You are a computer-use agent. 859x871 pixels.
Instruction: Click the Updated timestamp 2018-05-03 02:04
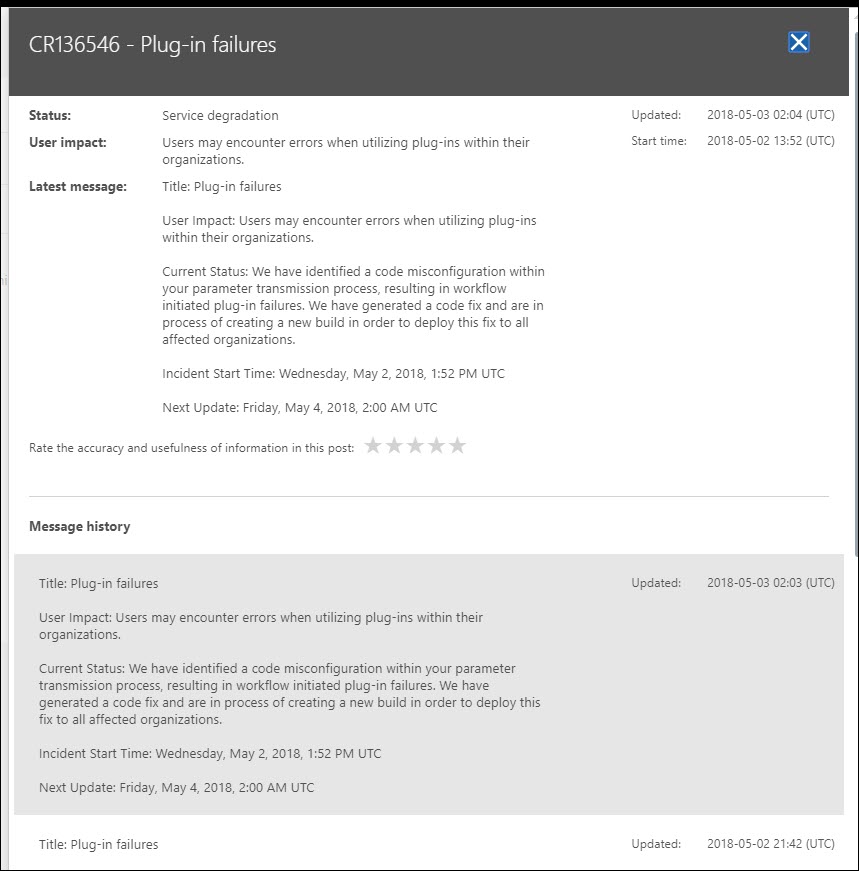pyautogui.click(x=770, y=115)
